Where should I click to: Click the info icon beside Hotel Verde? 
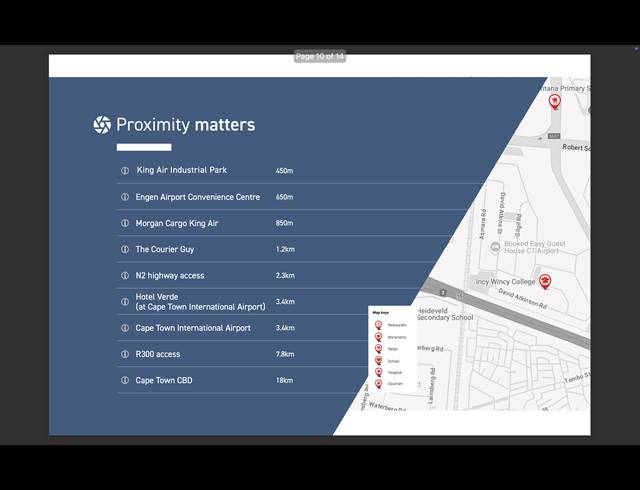coord(125,302)
